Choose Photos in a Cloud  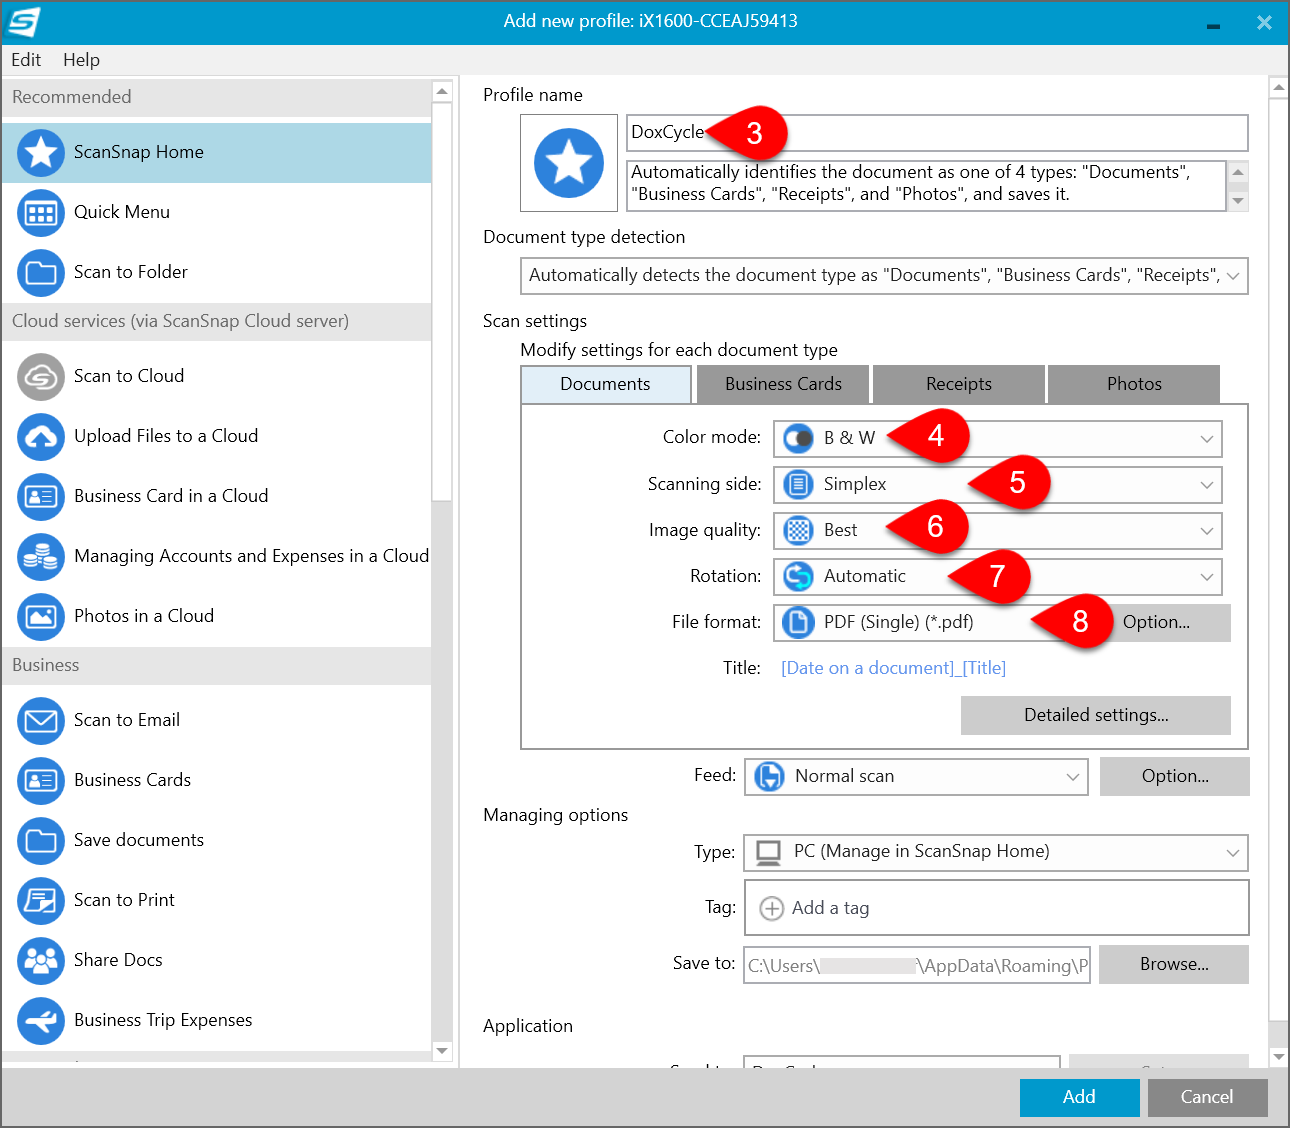[x=143, y=616]
